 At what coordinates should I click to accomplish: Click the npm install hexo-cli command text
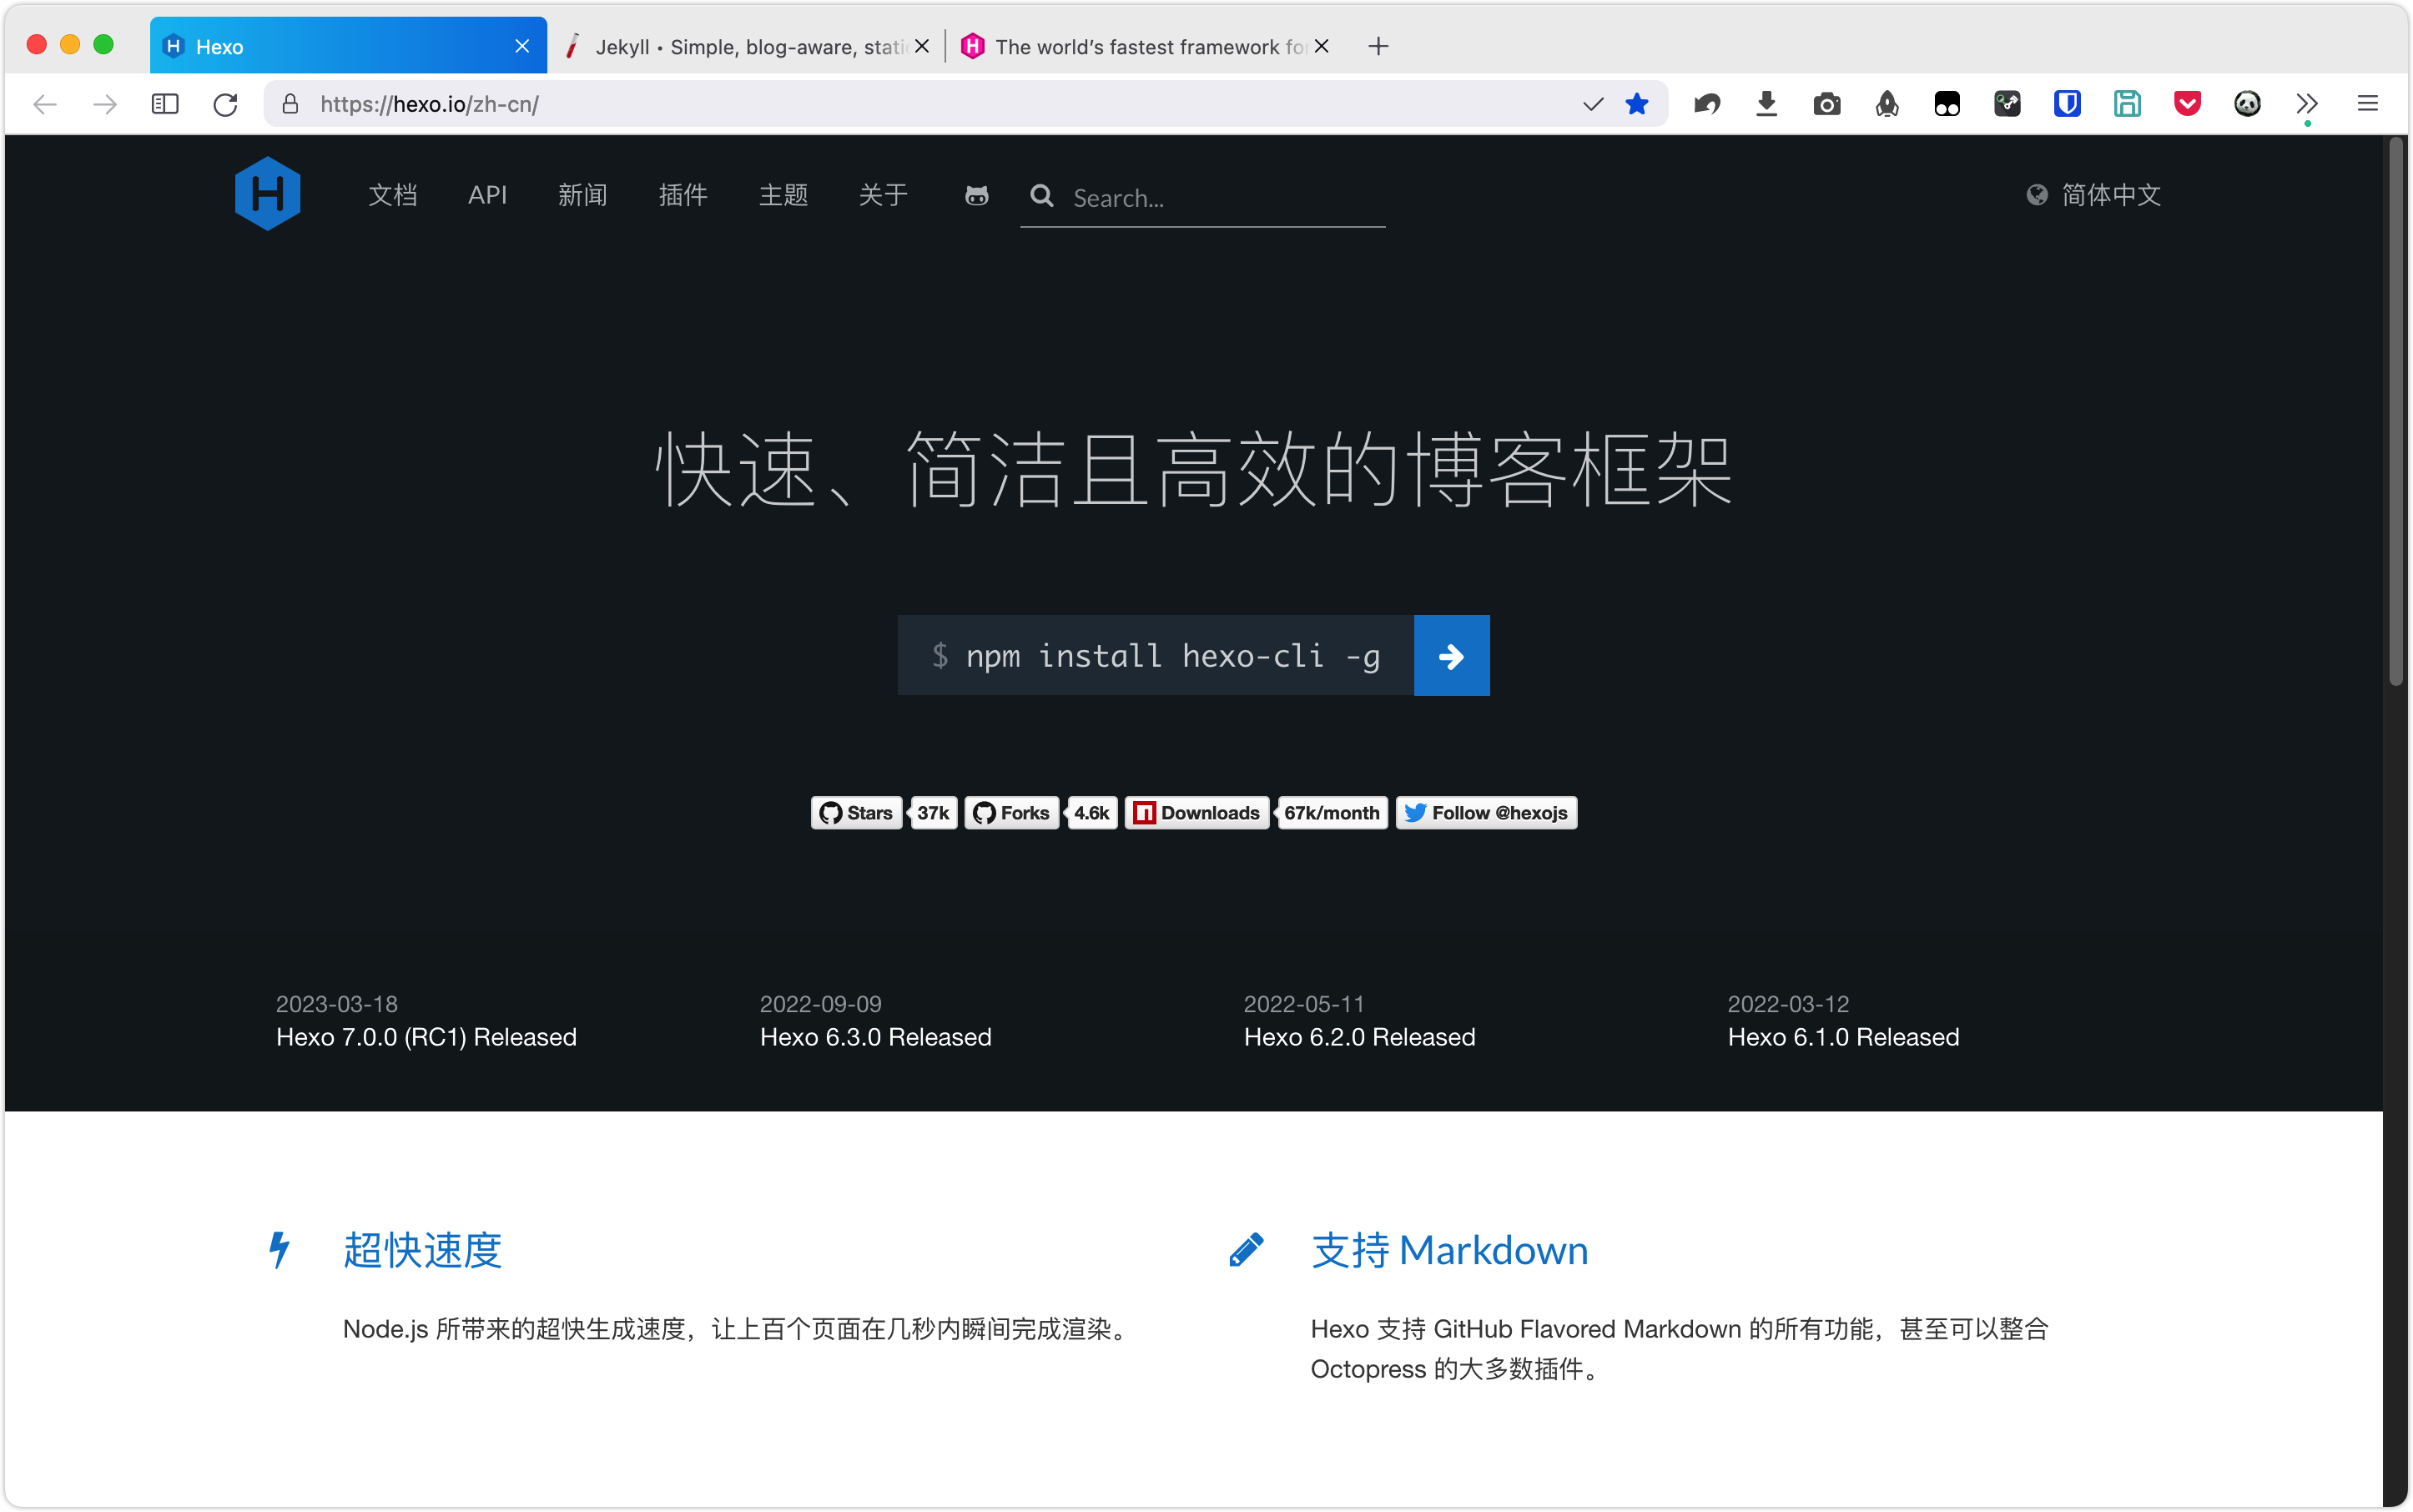click(1172, 656)
